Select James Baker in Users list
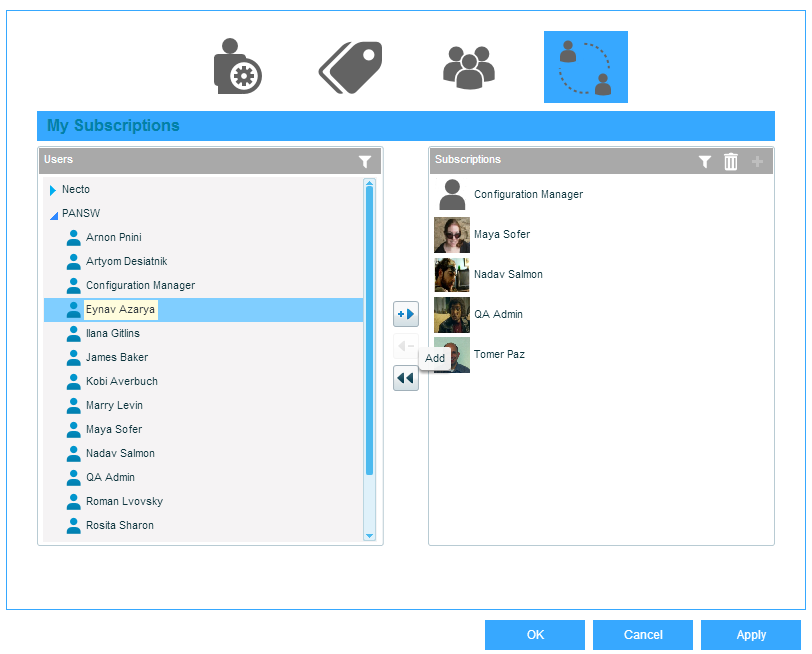Image resolution: width=812 pixels, height=654 pixels. (116, 357)
